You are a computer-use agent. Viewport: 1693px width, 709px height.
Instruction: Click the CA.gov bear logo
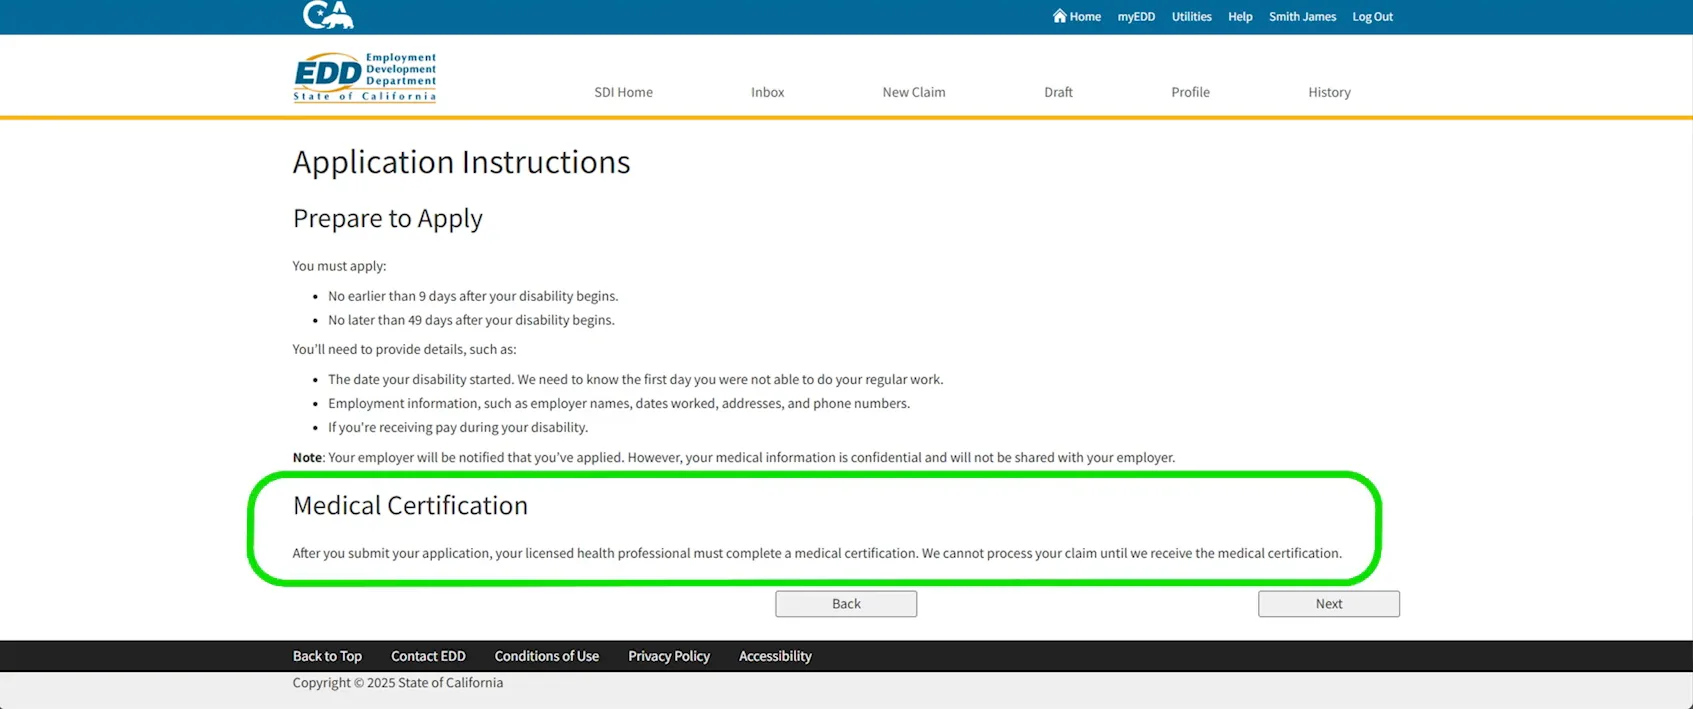tap(328, 15)
